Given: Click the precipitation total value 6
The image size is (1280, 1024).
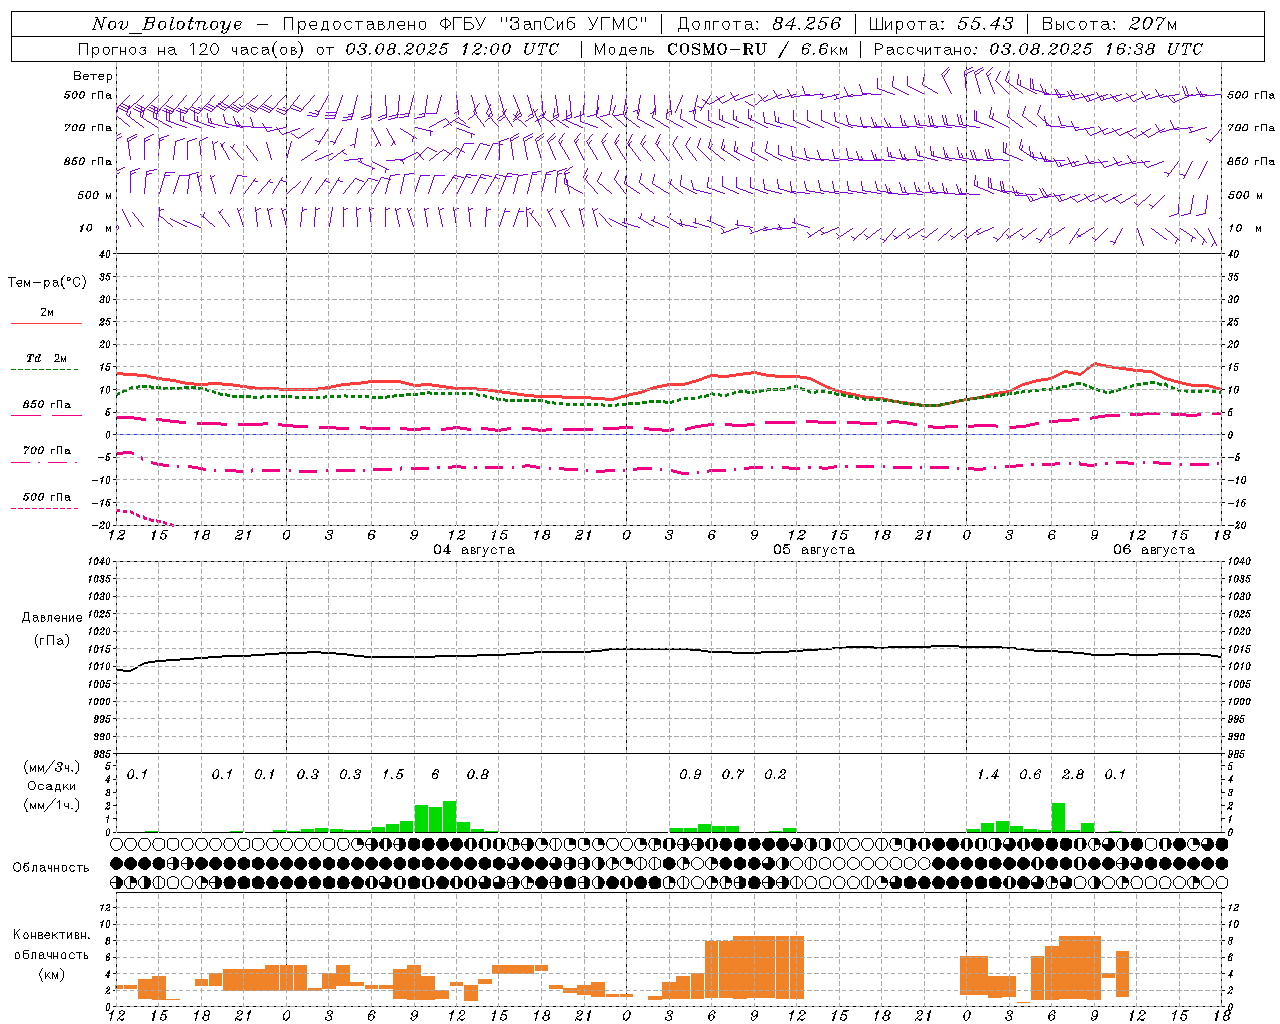Looking at the screenshot, I should pos(436,774).
